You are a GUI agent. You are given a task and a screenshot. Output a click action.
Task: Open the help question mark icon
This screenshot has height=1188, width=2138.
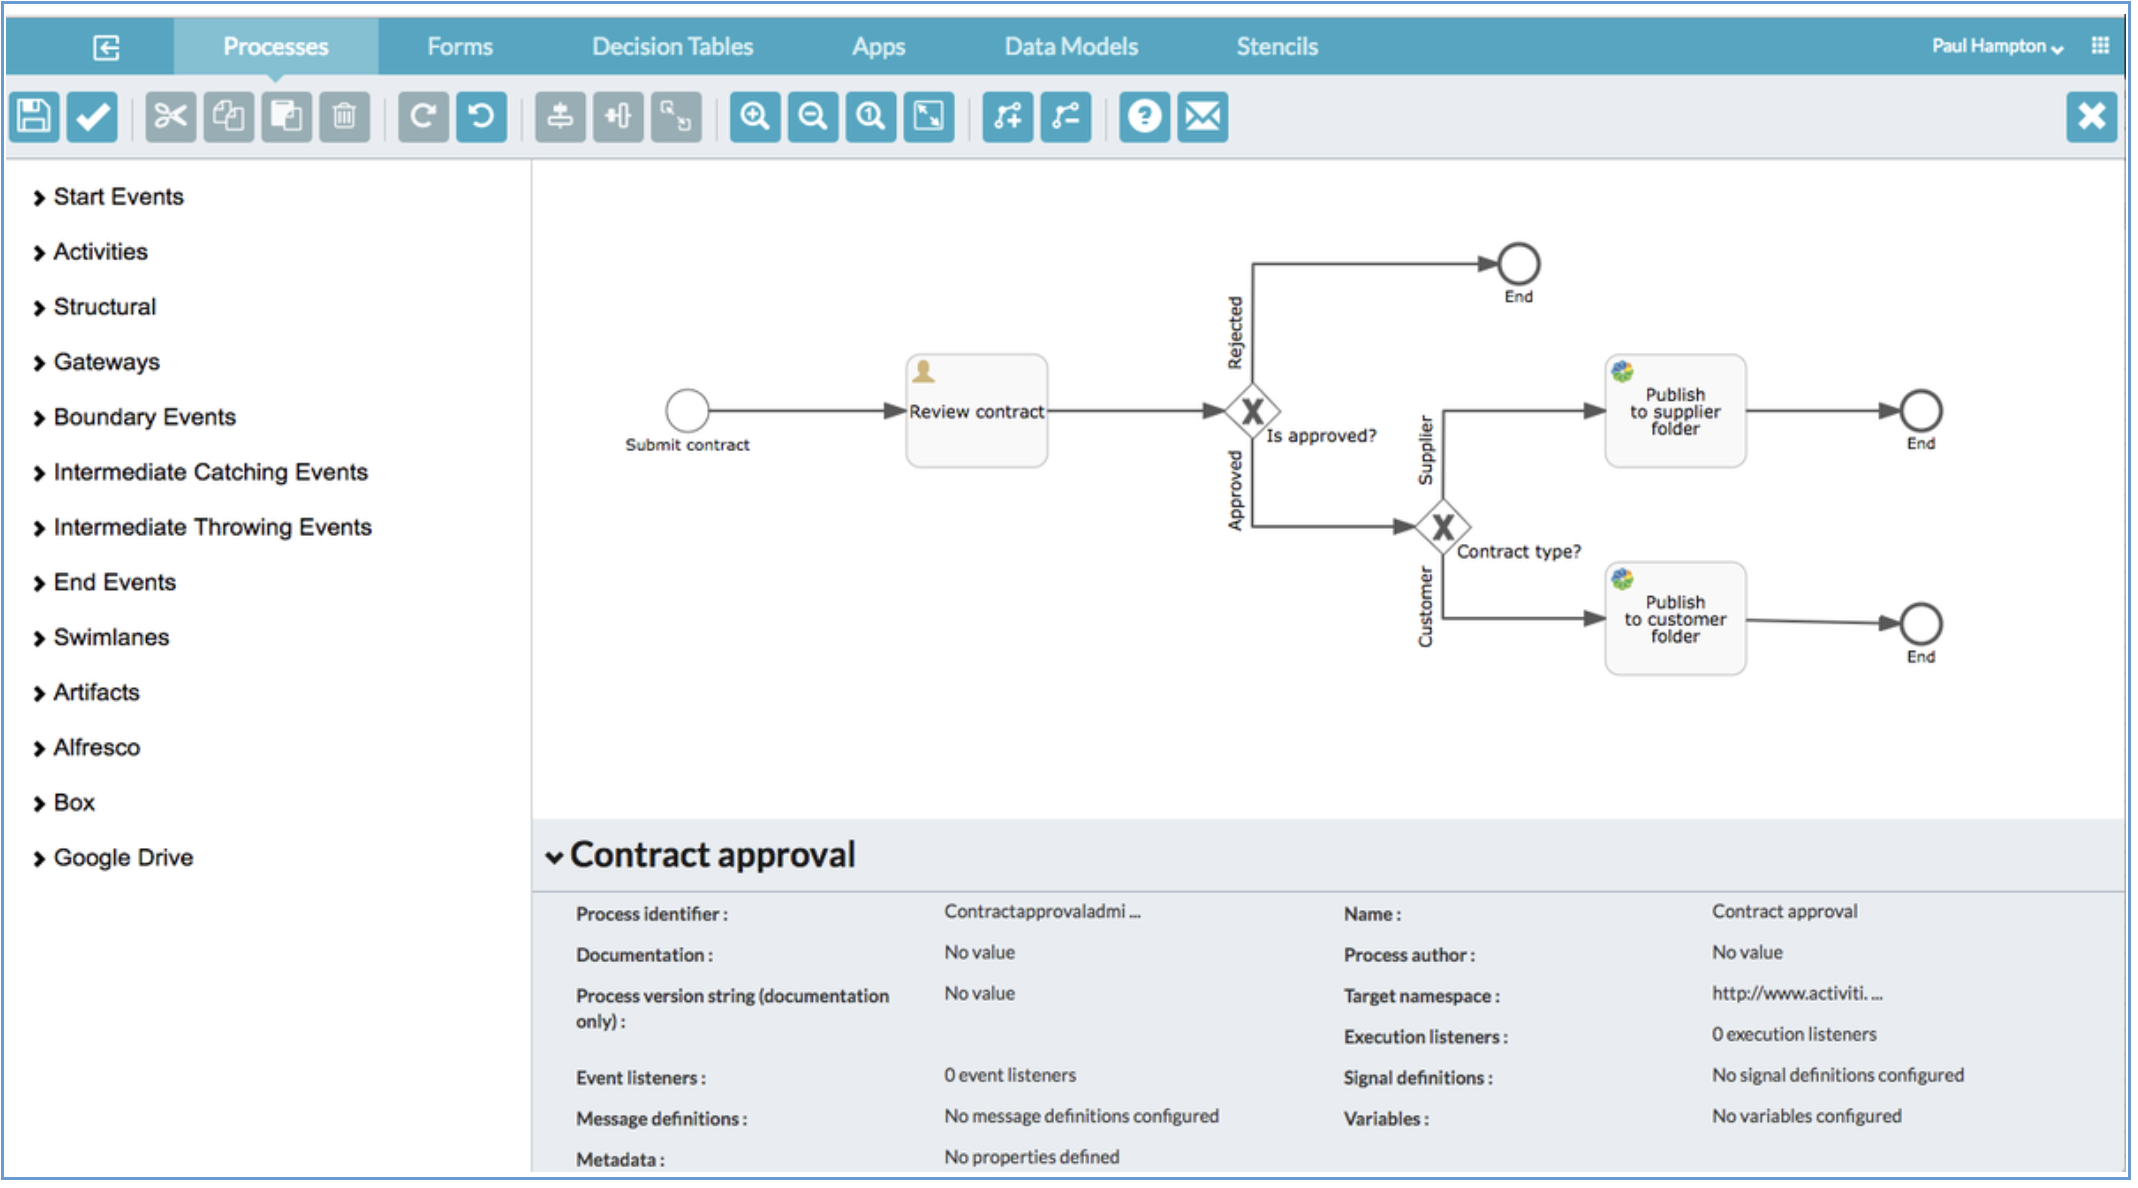pyautogui.click(x=1144, y=117)
